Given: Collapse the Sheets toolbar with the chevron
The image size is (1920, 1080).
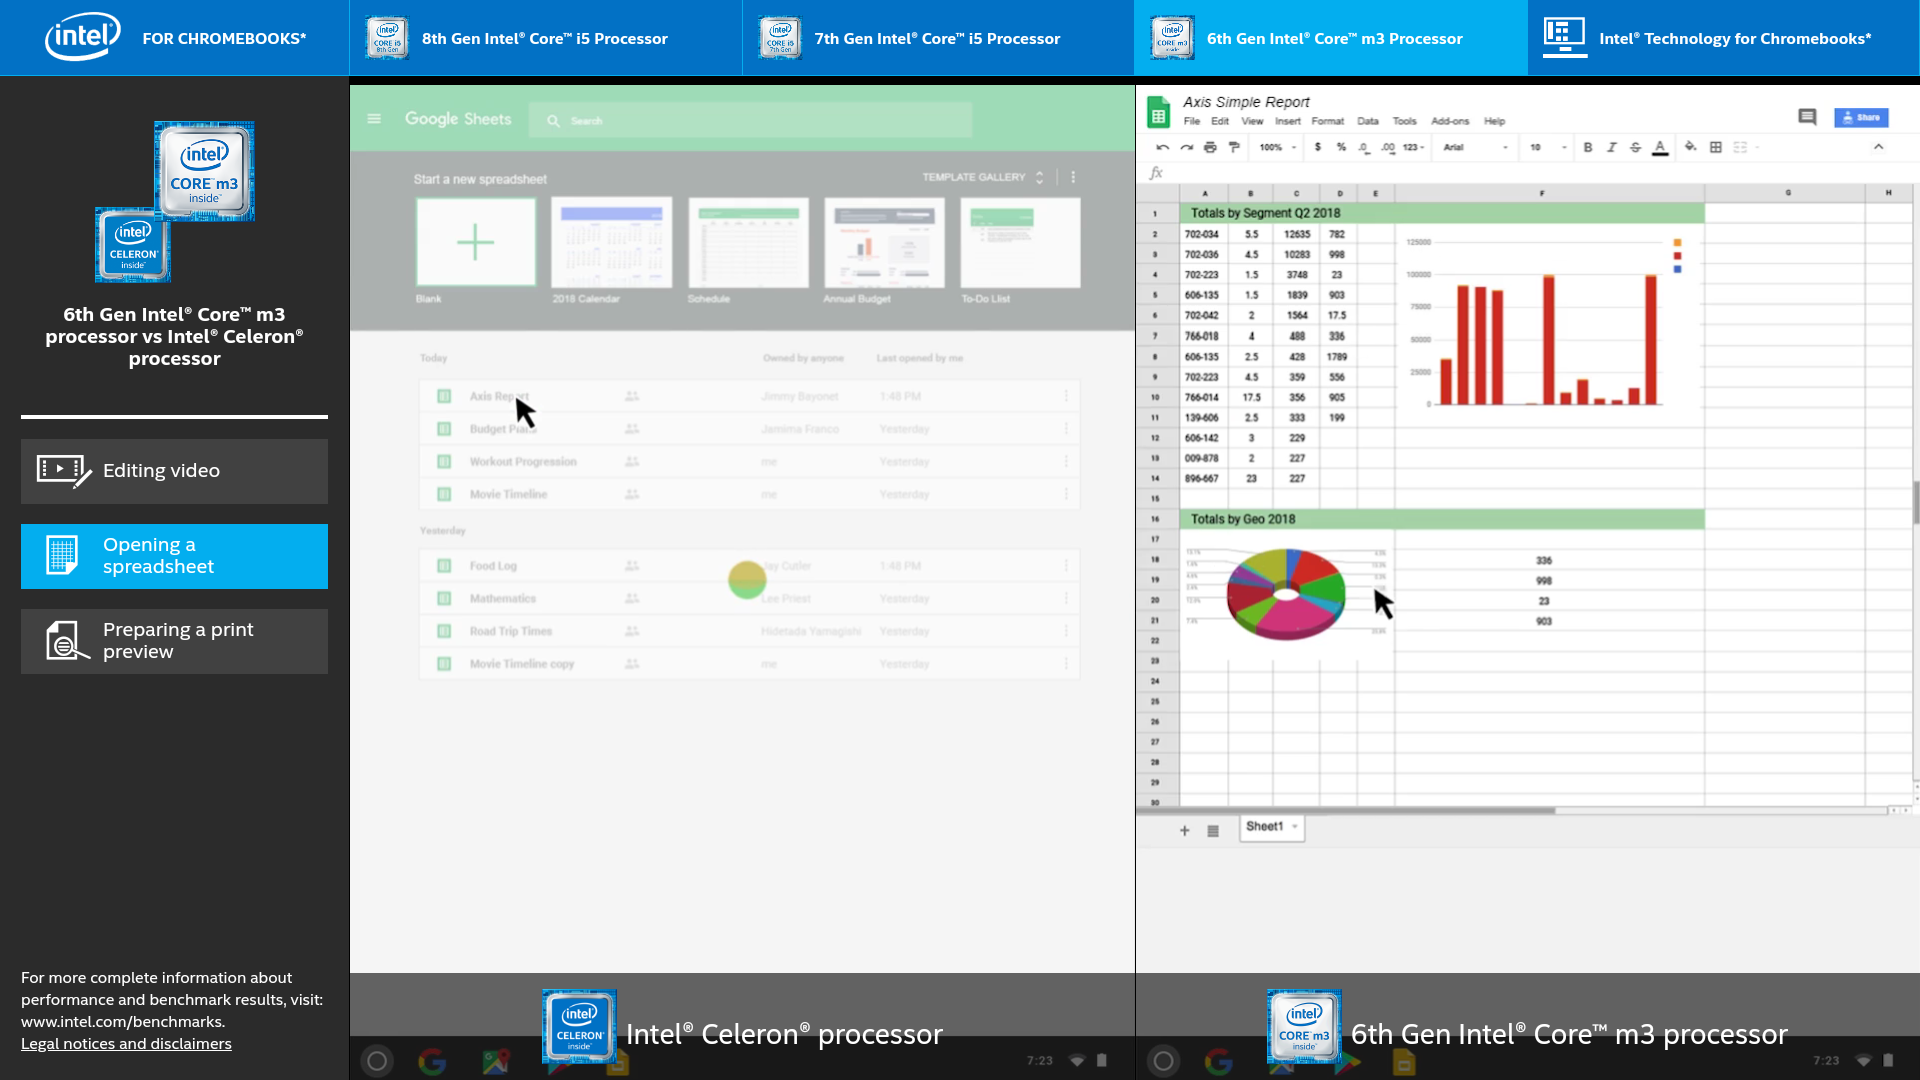Looking at the screenshot, I should pos(1879,147).
